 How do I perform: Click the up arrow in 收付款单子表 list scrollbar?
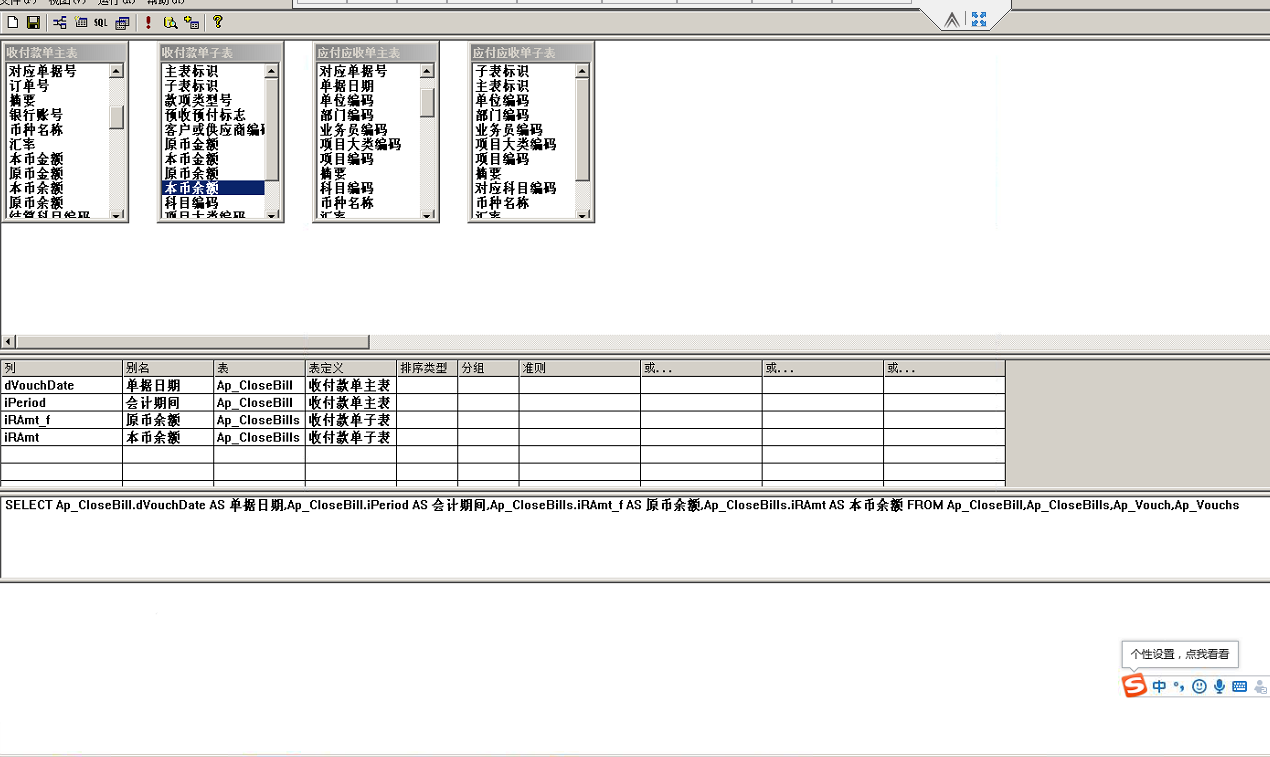[272, 71]
